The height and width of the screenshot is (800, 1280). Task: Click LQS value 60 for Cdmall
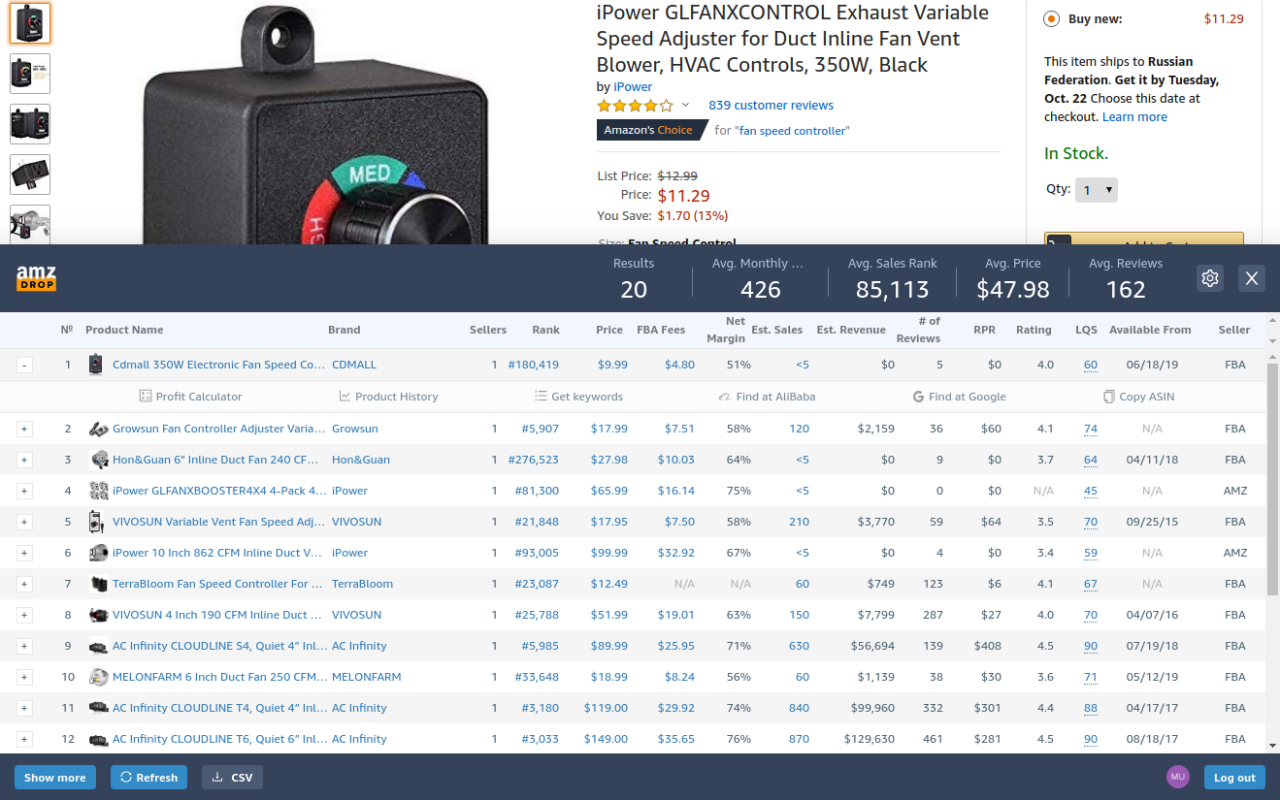(x=1090, y=365)
